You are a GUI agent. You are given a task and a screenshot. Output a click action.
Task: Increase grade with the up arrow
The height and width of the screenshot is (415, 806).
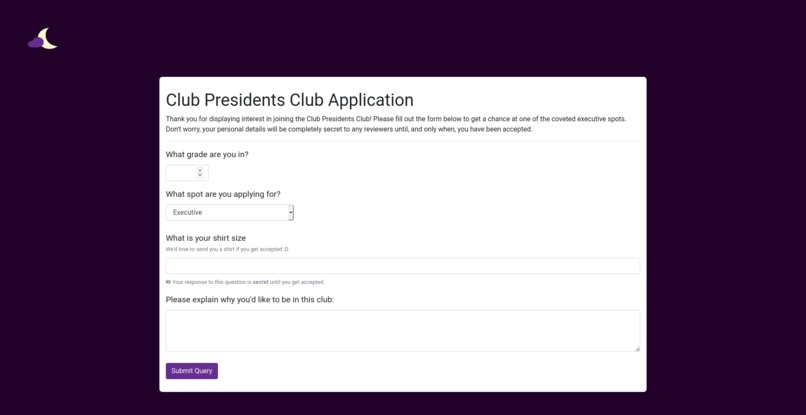[x=200, y=170]
